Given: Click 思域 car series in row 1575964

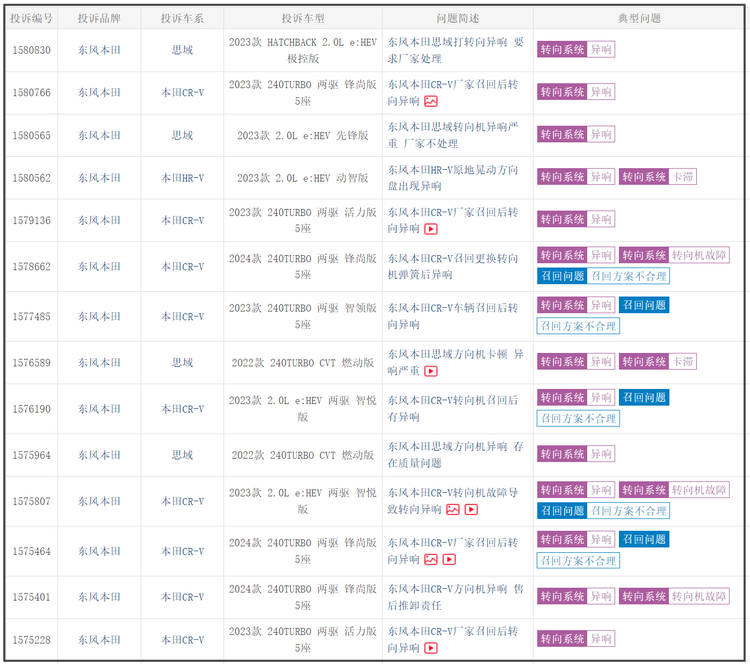Looking at the screenshot, I should (182, 455).
